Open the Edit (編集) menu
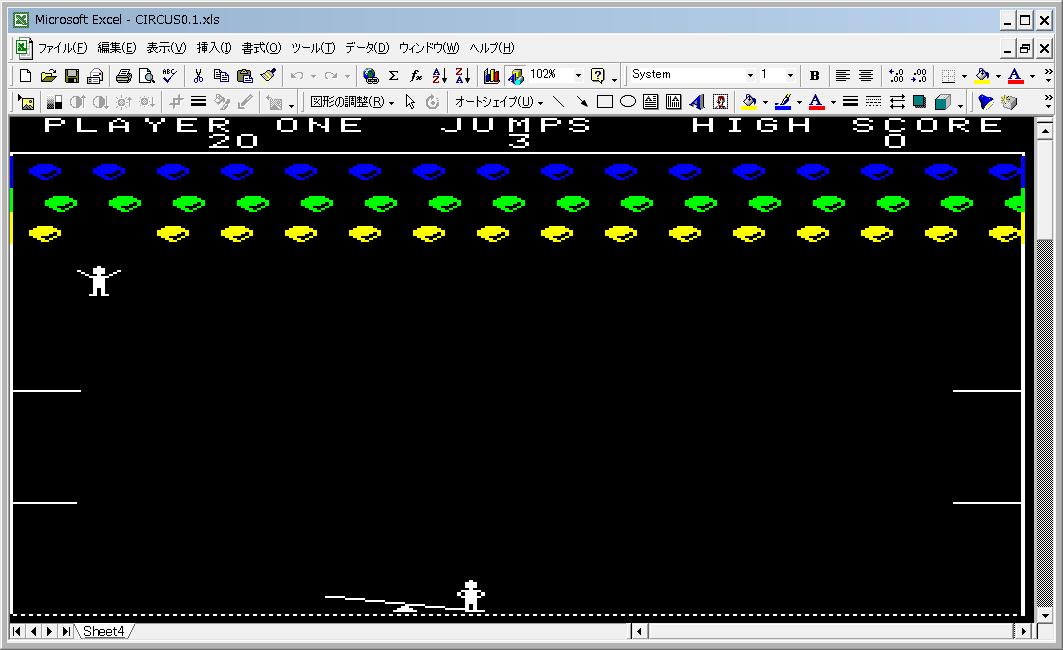 tap(117, 47)
